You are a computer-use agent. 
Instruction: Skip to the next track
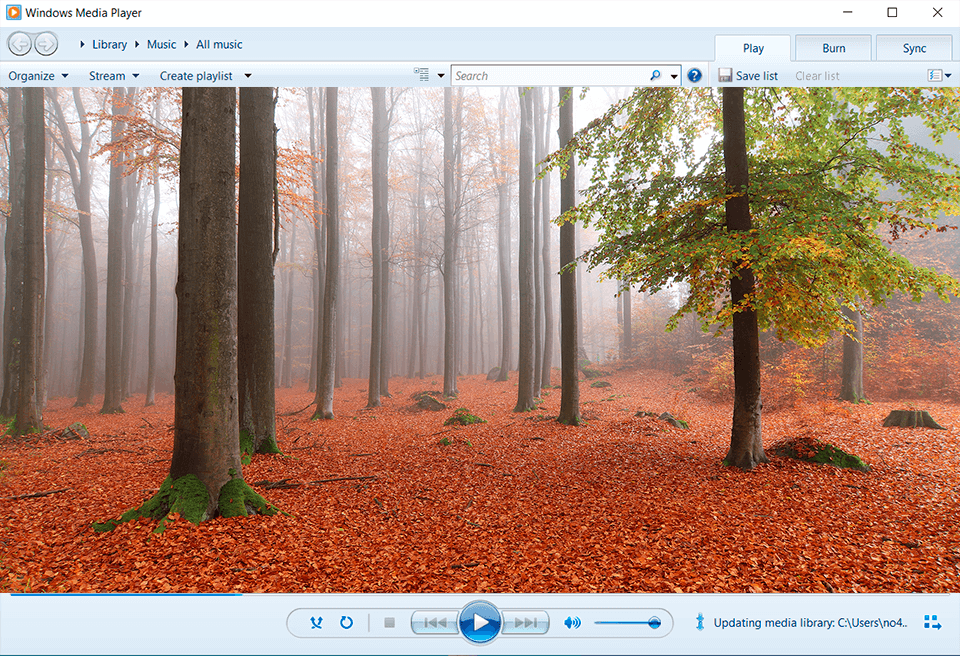click(524, 622)
